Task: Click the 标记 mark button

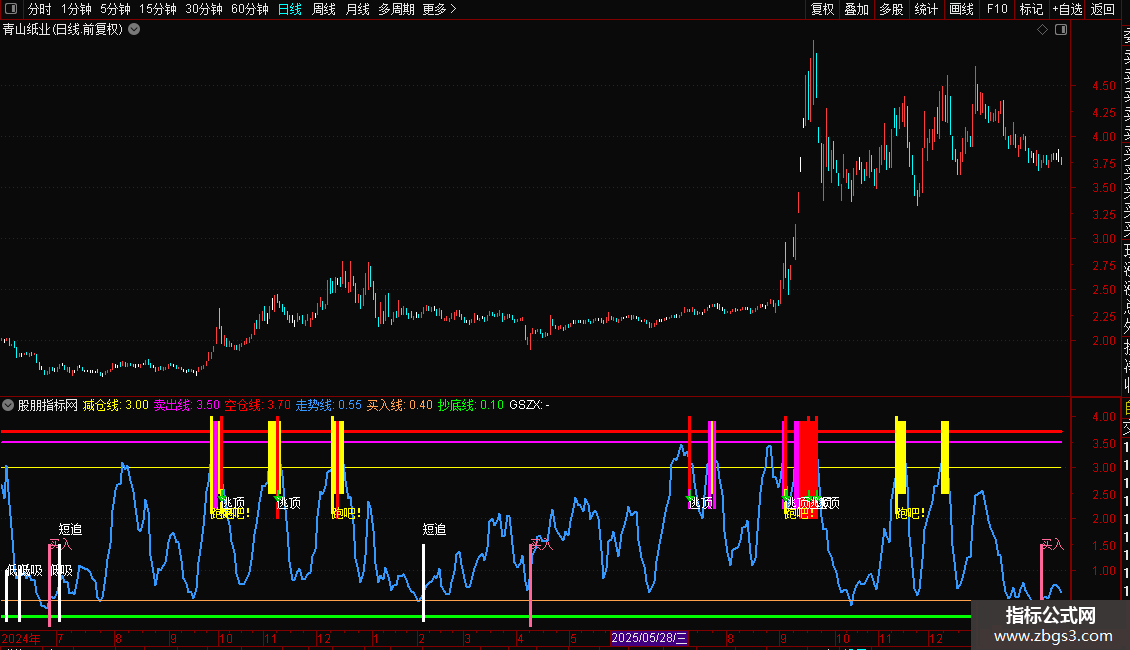Action: point(1031,9)
